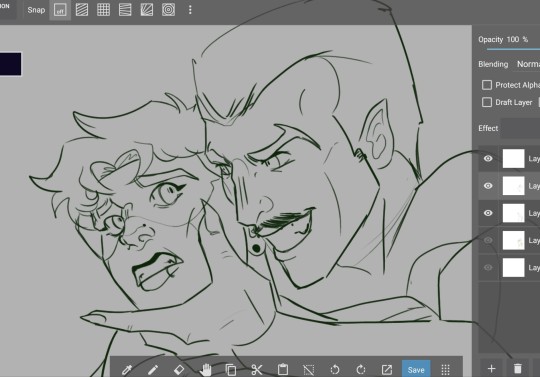Undo the last stroke
Screen dimensions: 540x377
point(335,370)
